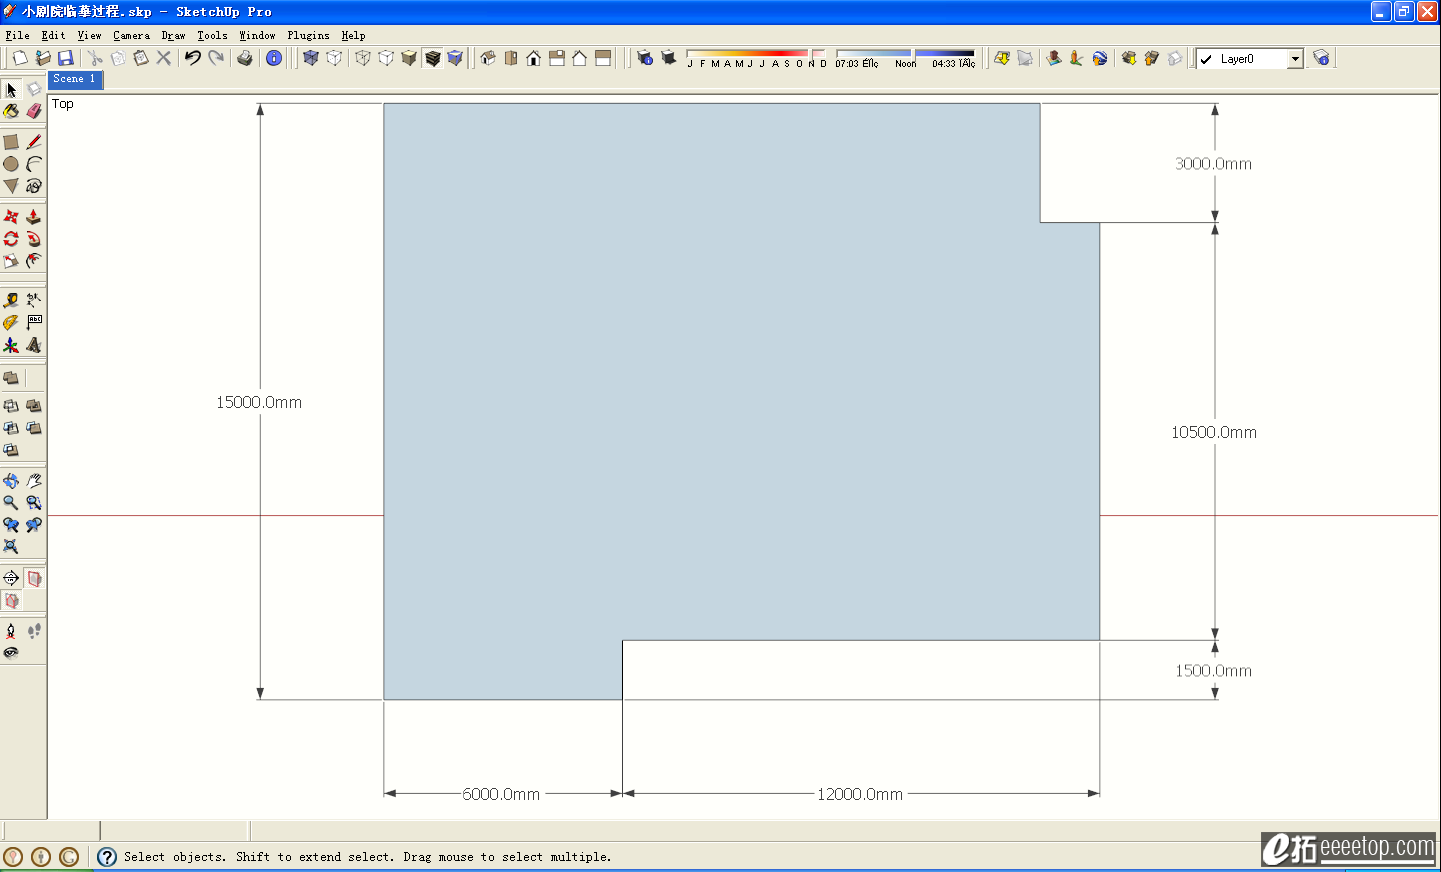This screenshot has height=872, width=1441.
Task: Toggle X-Ray face style
Action: (311, 58)
